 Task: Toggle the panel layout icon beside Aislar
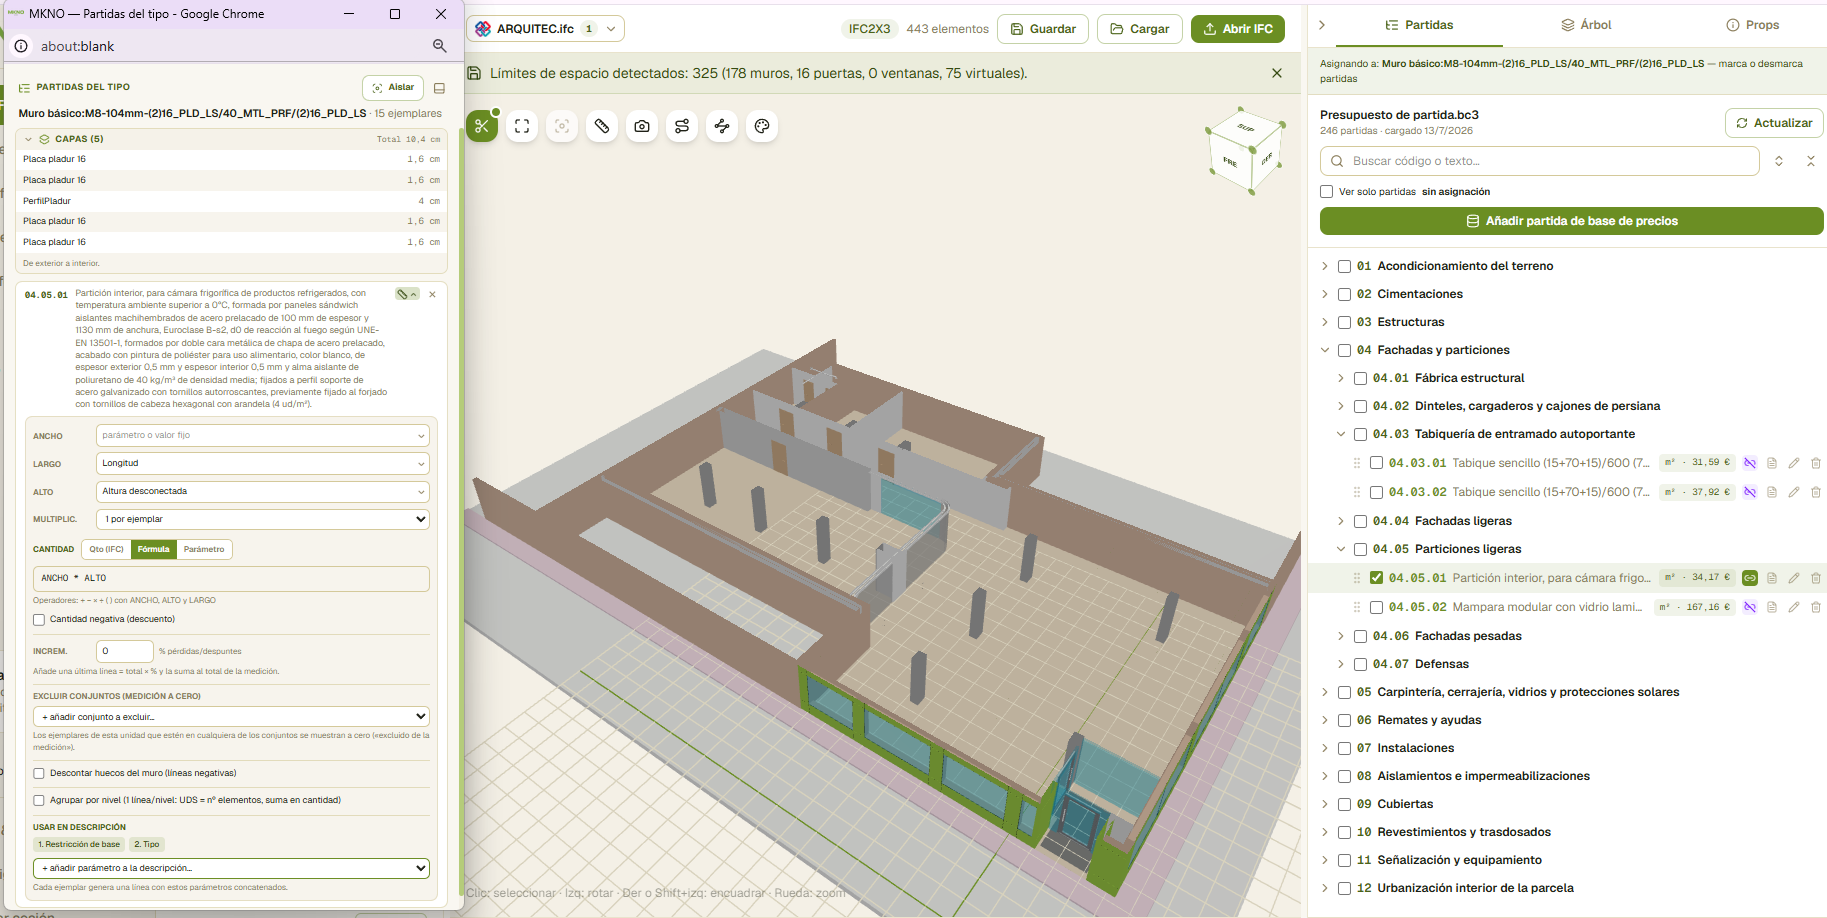coord(439,88)
